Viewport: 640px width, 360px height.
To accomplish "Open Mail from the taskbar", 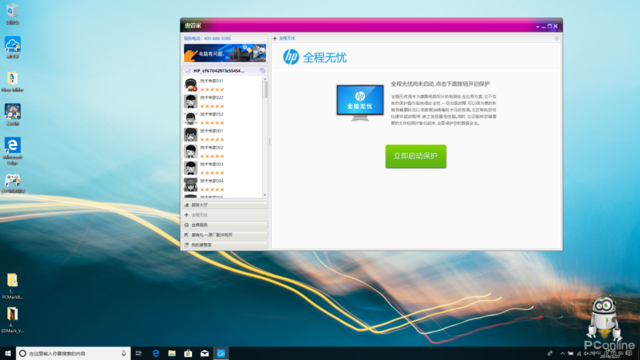I will point(204,353).
